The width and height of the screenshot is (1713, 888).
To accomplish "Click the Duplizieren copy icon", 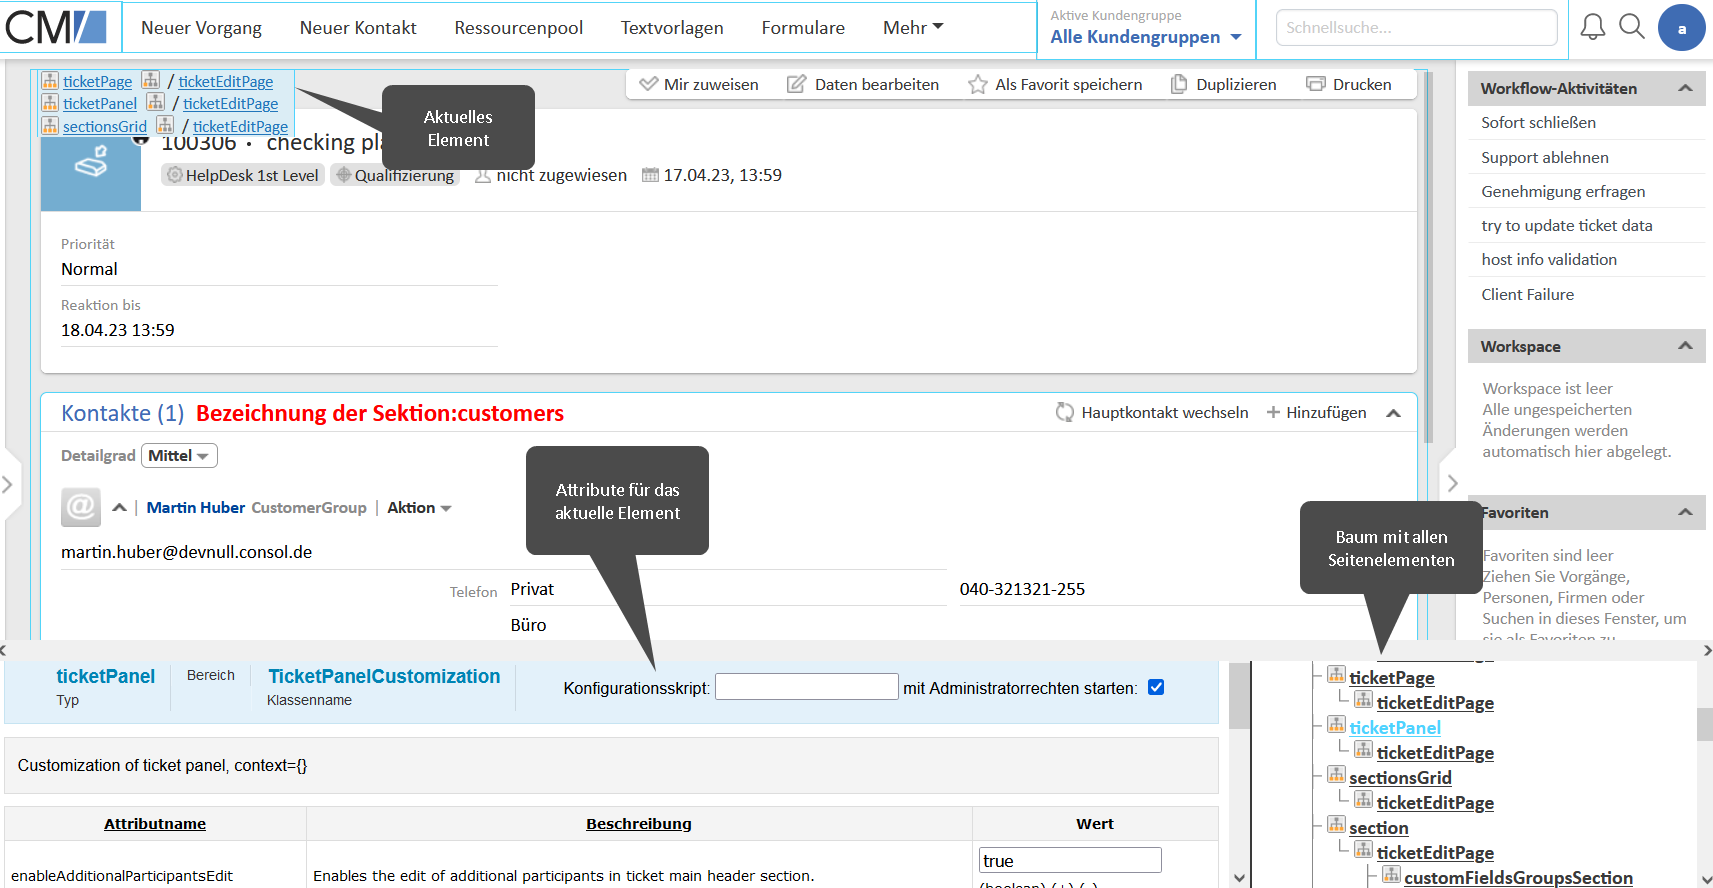I will [x=1179, y=84].
